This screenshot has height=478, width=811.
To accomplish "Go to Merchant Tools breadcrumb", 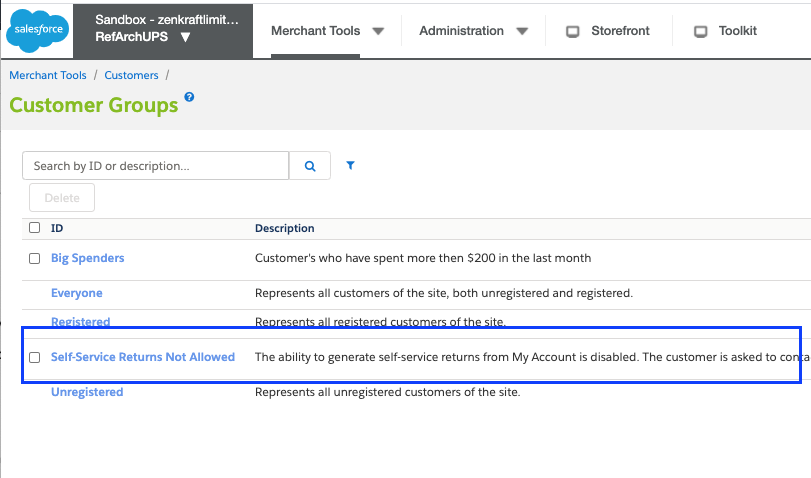I will (48, 75).
